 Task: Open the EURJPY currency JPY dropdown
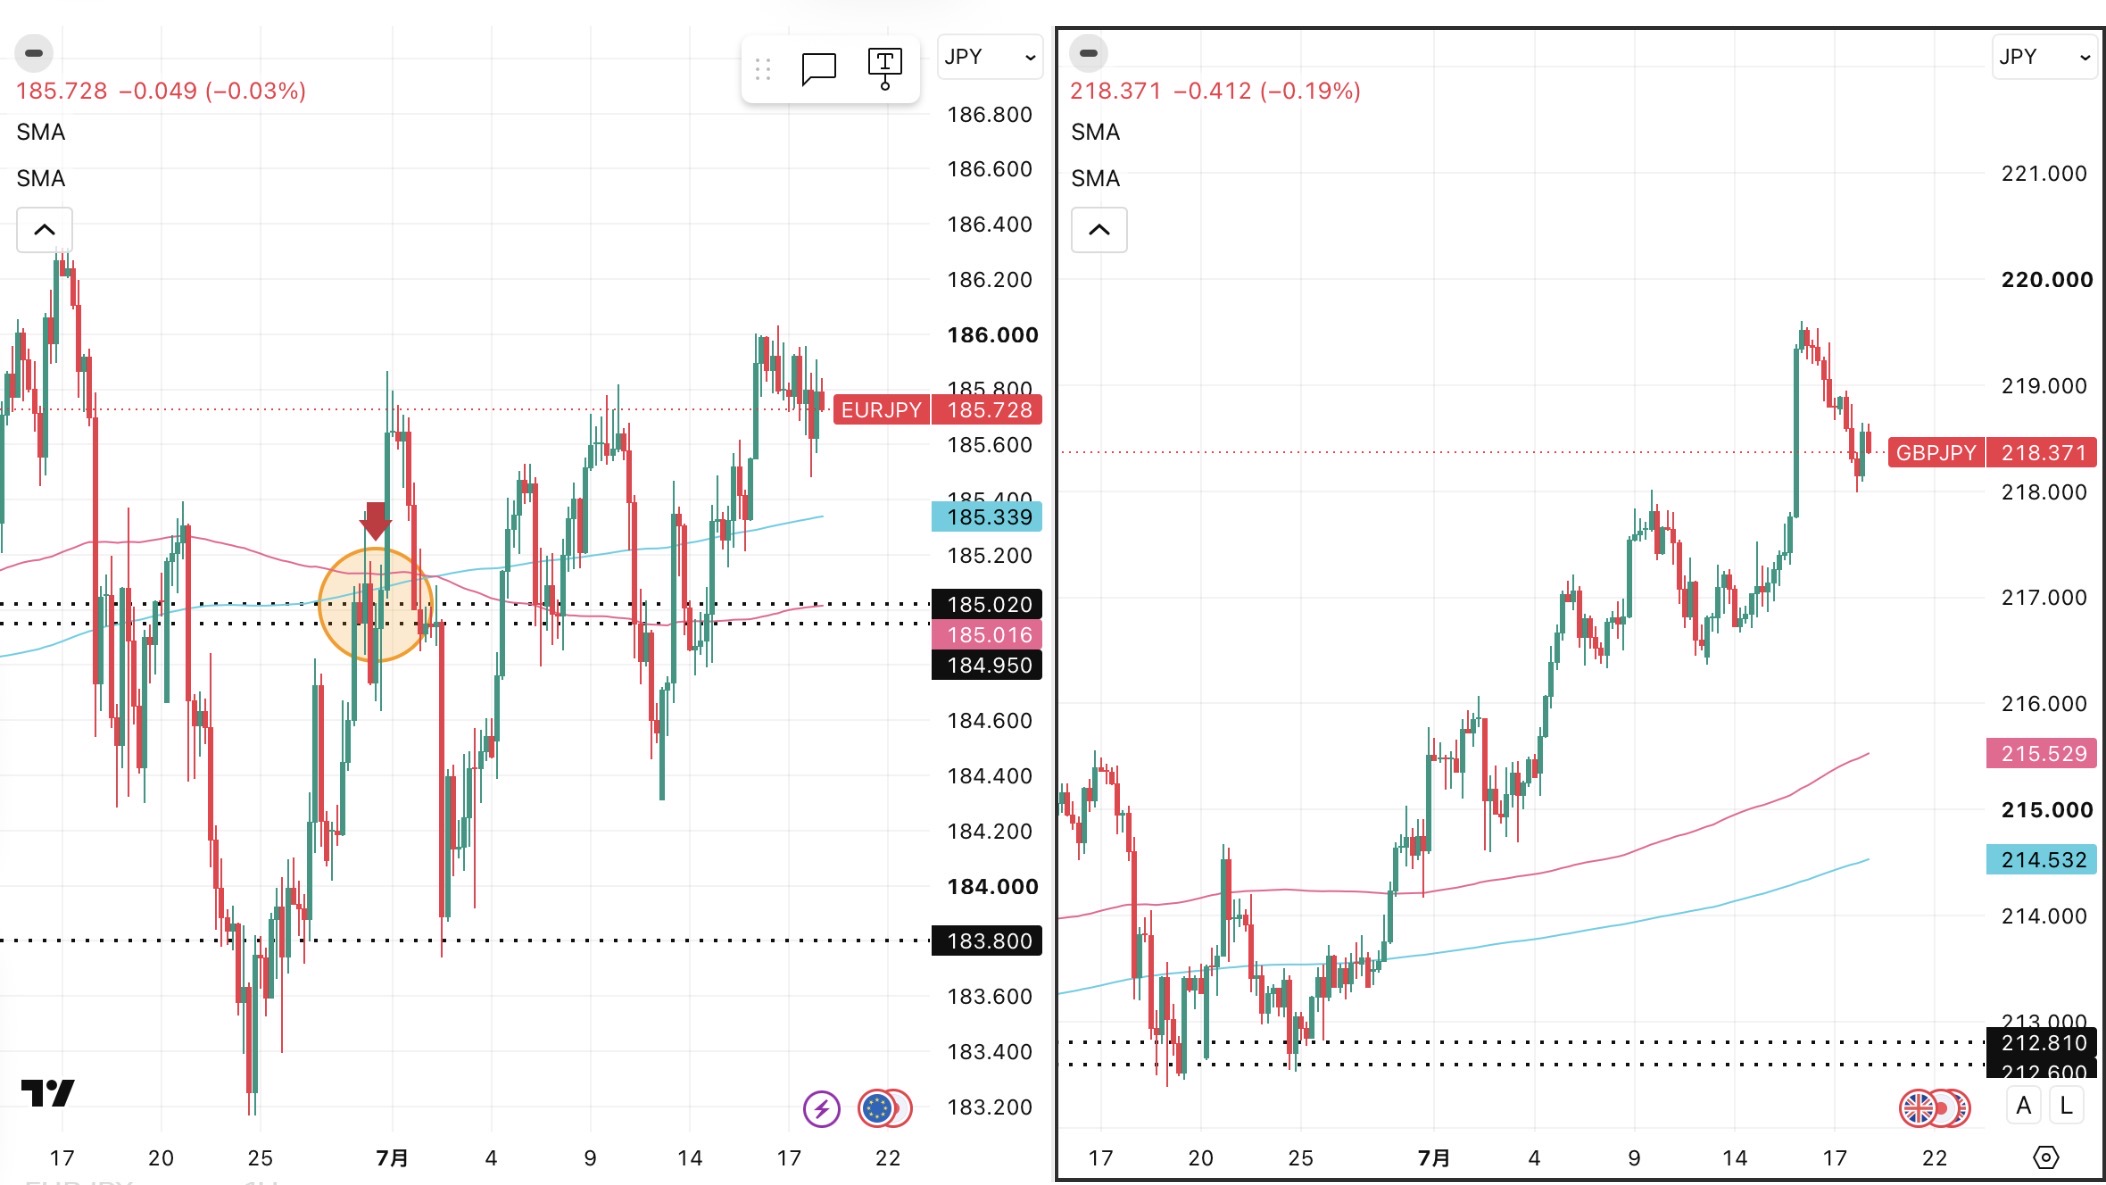pyautogui.click(x=990, y=57)
